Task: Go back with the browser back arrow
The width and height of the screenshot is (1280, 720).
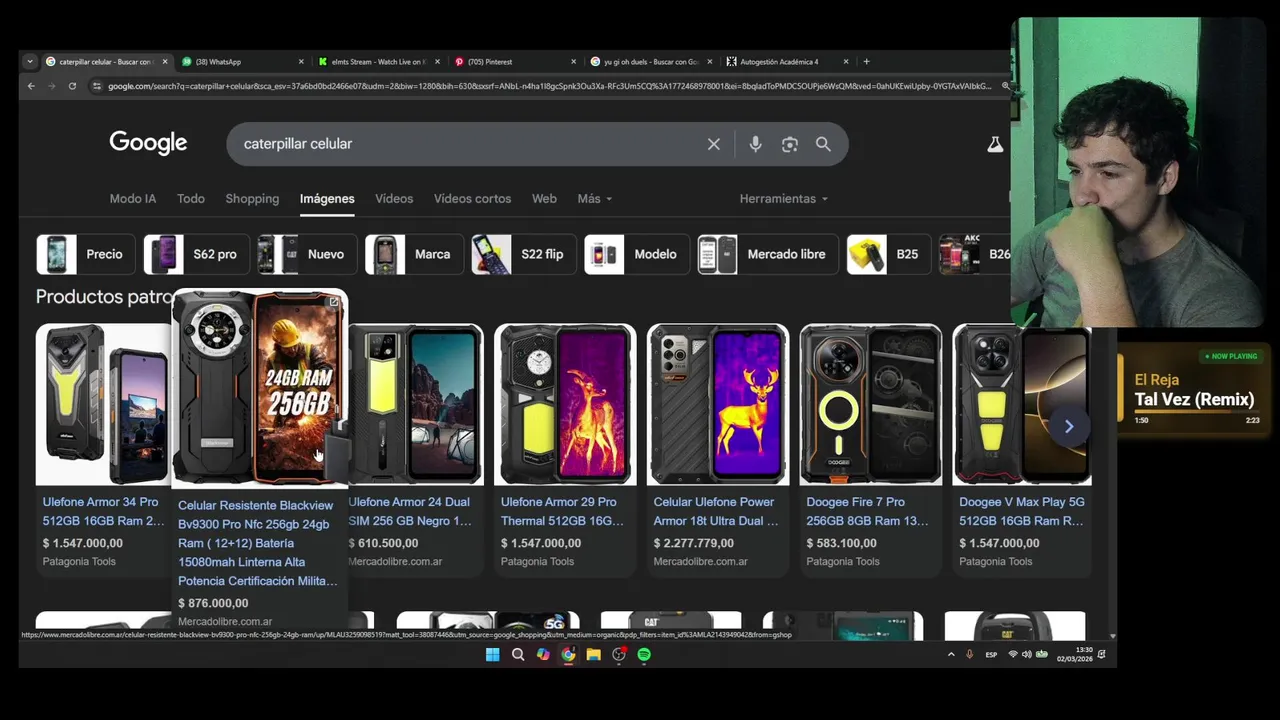Action: [x=31, y=86]
